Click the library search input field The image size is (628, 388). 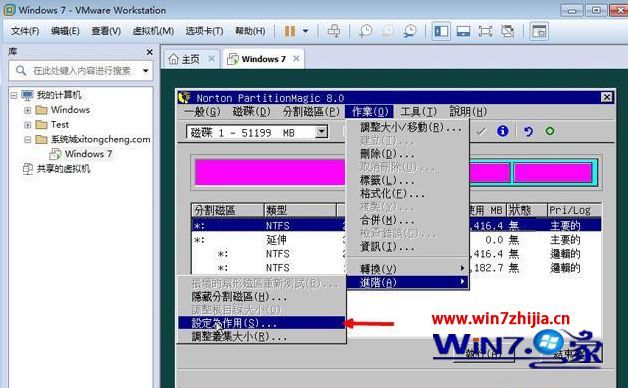pyautogui.click(x=80, y=71)
